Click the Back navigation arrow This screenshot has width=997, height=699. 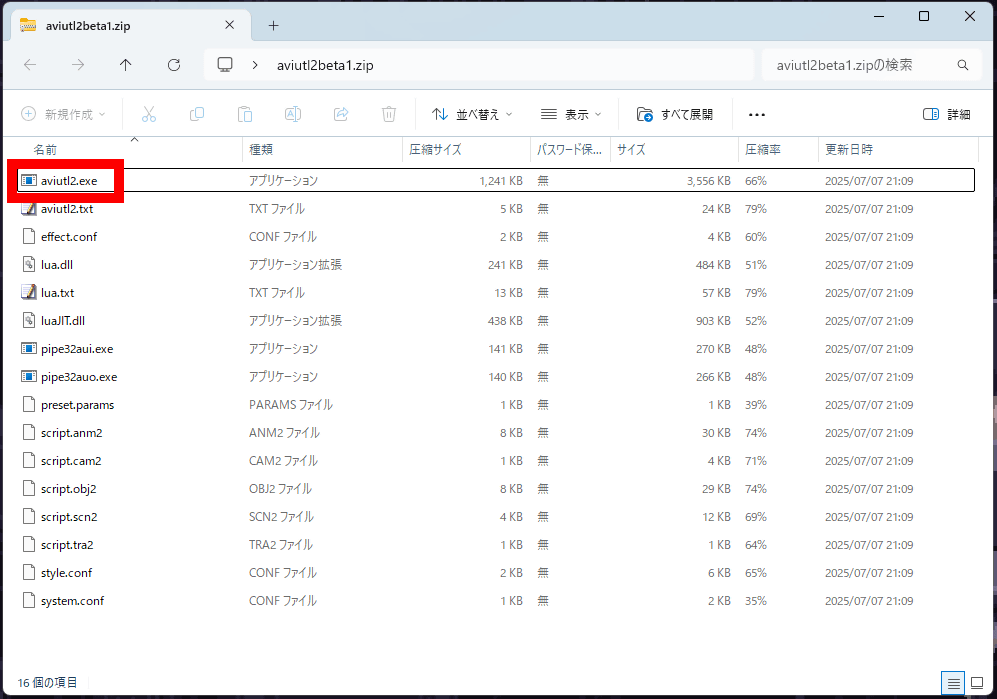[30, 65]
